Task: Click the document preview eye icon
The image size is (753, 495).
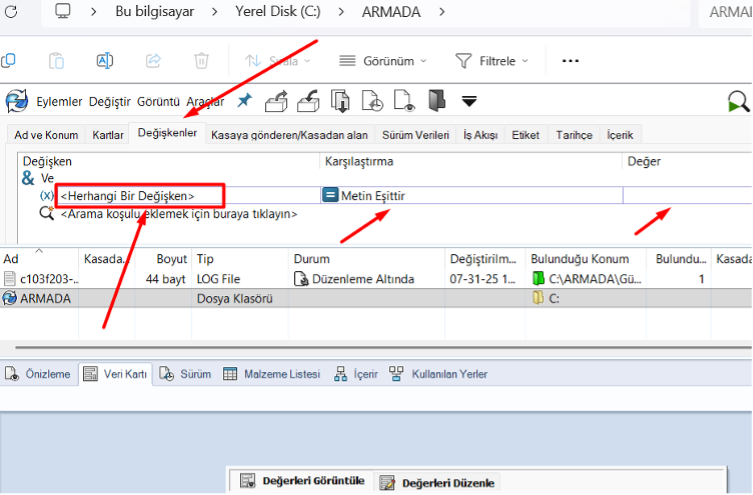Action: pyautogui.click(x=404, y=101)
